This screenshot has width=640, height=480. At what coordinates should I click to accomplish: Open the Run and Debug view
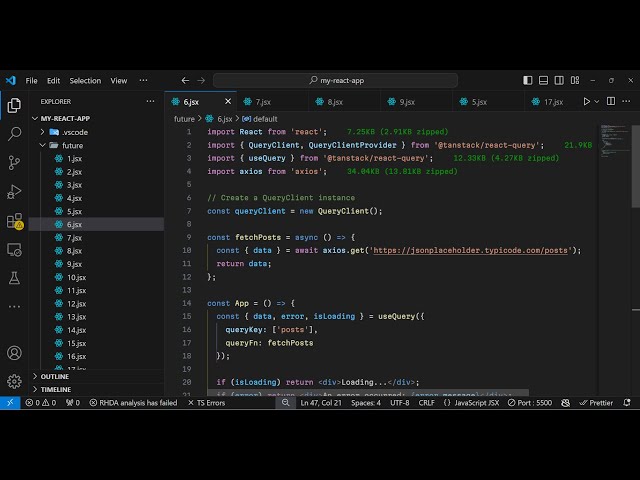pyautogui.click(x=14, y=191)
